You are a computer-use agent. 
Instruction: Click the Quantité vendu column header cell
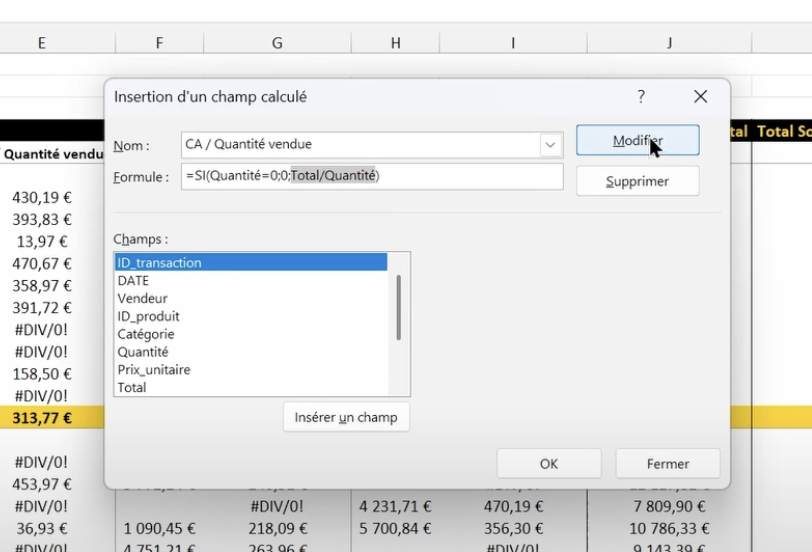click(x=52, y=154)
